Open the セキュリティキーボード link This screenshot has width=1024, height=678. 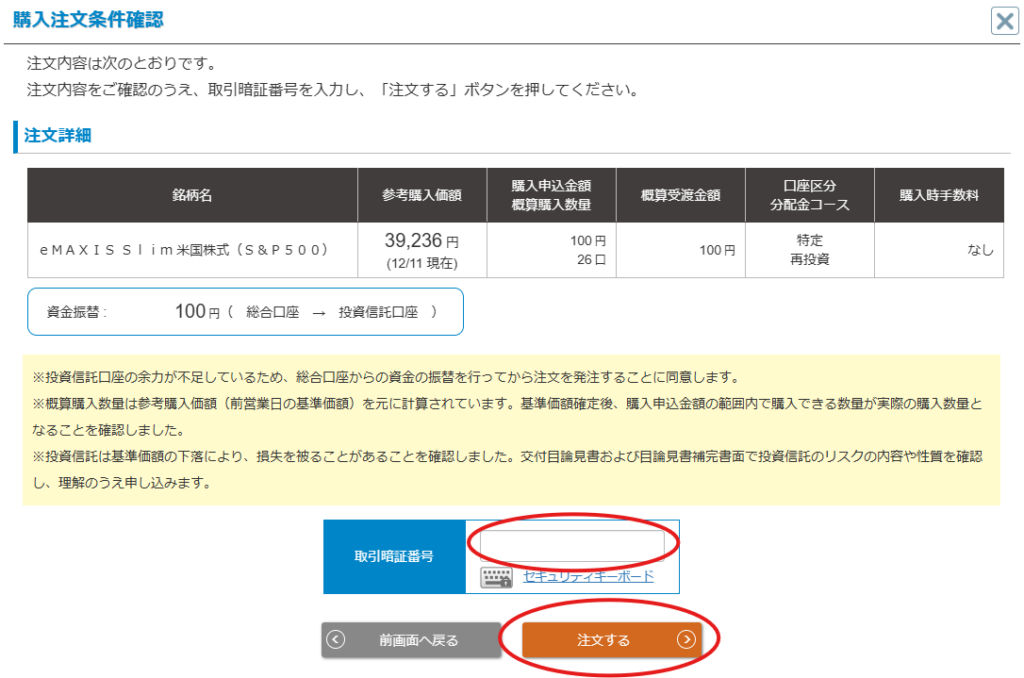click(588, 576)
